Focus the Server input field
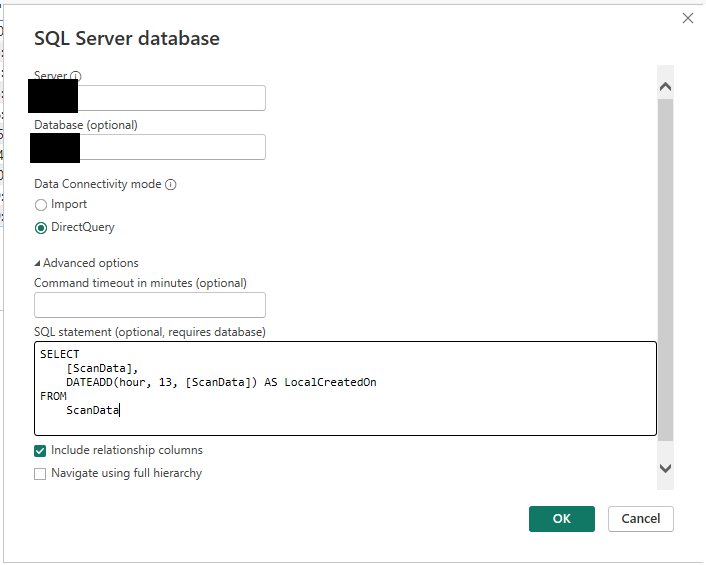 point(149,98)
